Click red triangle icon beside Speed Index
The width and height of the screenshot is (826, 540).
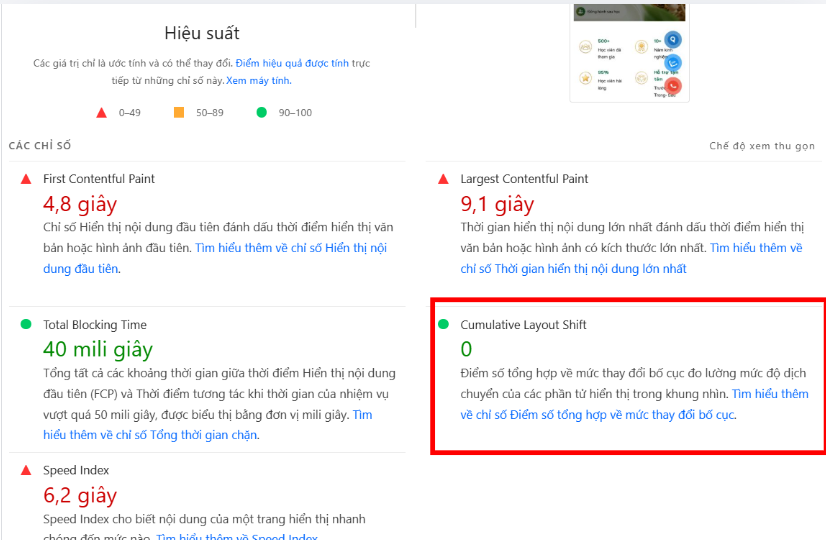click(26, 470)
